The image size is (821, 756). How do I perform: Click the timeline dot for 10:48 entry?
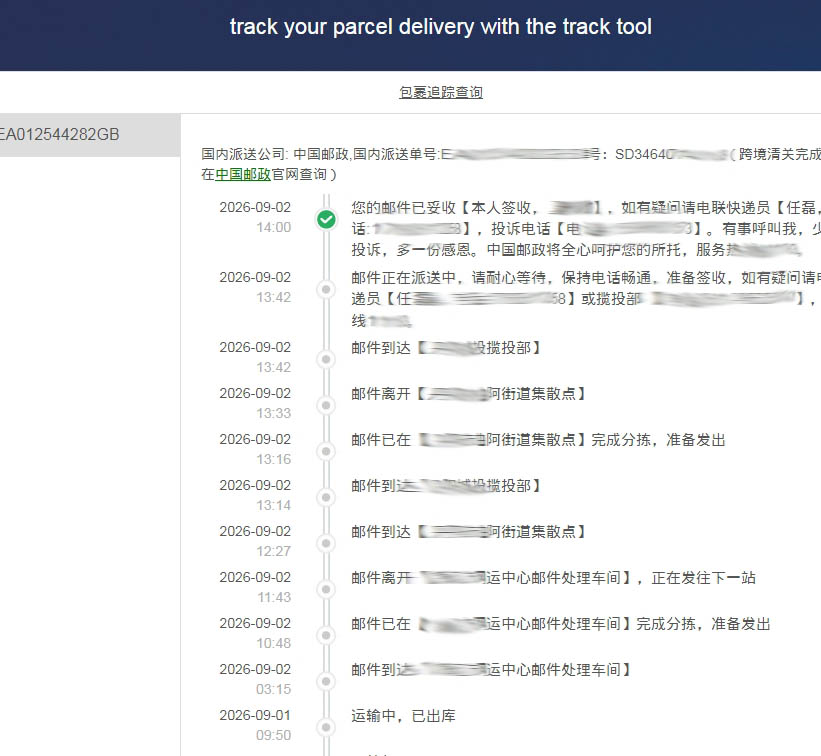(326, 636)
